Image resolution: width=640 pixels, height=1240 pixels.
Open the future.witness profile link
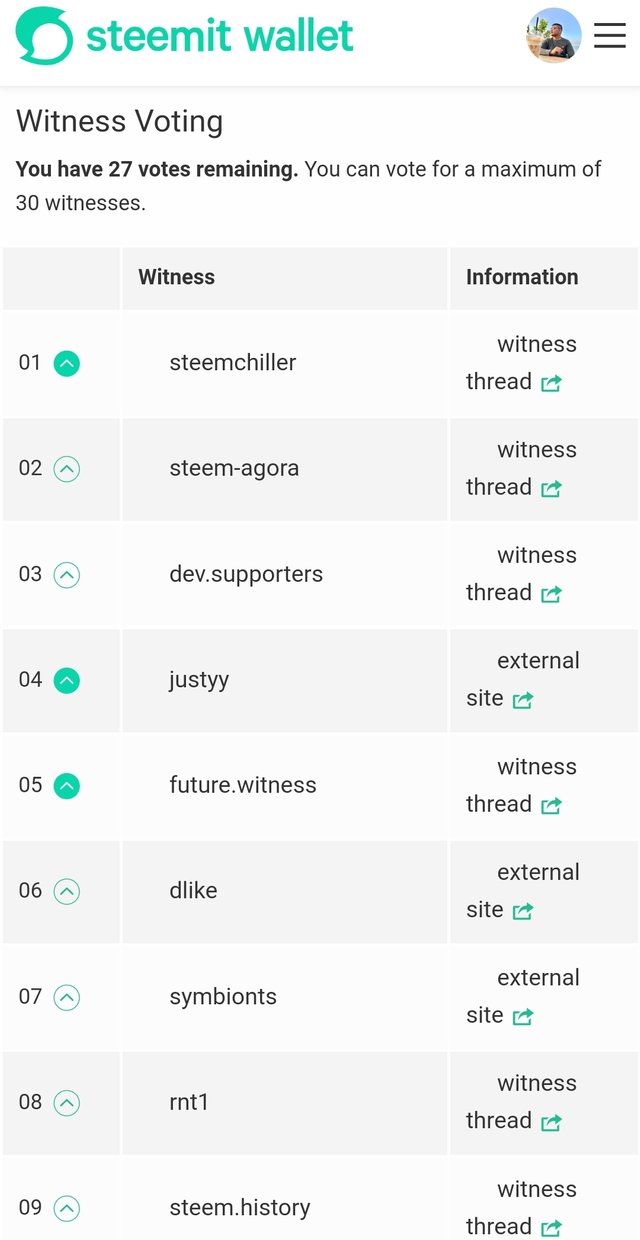[x=242, y=785]
